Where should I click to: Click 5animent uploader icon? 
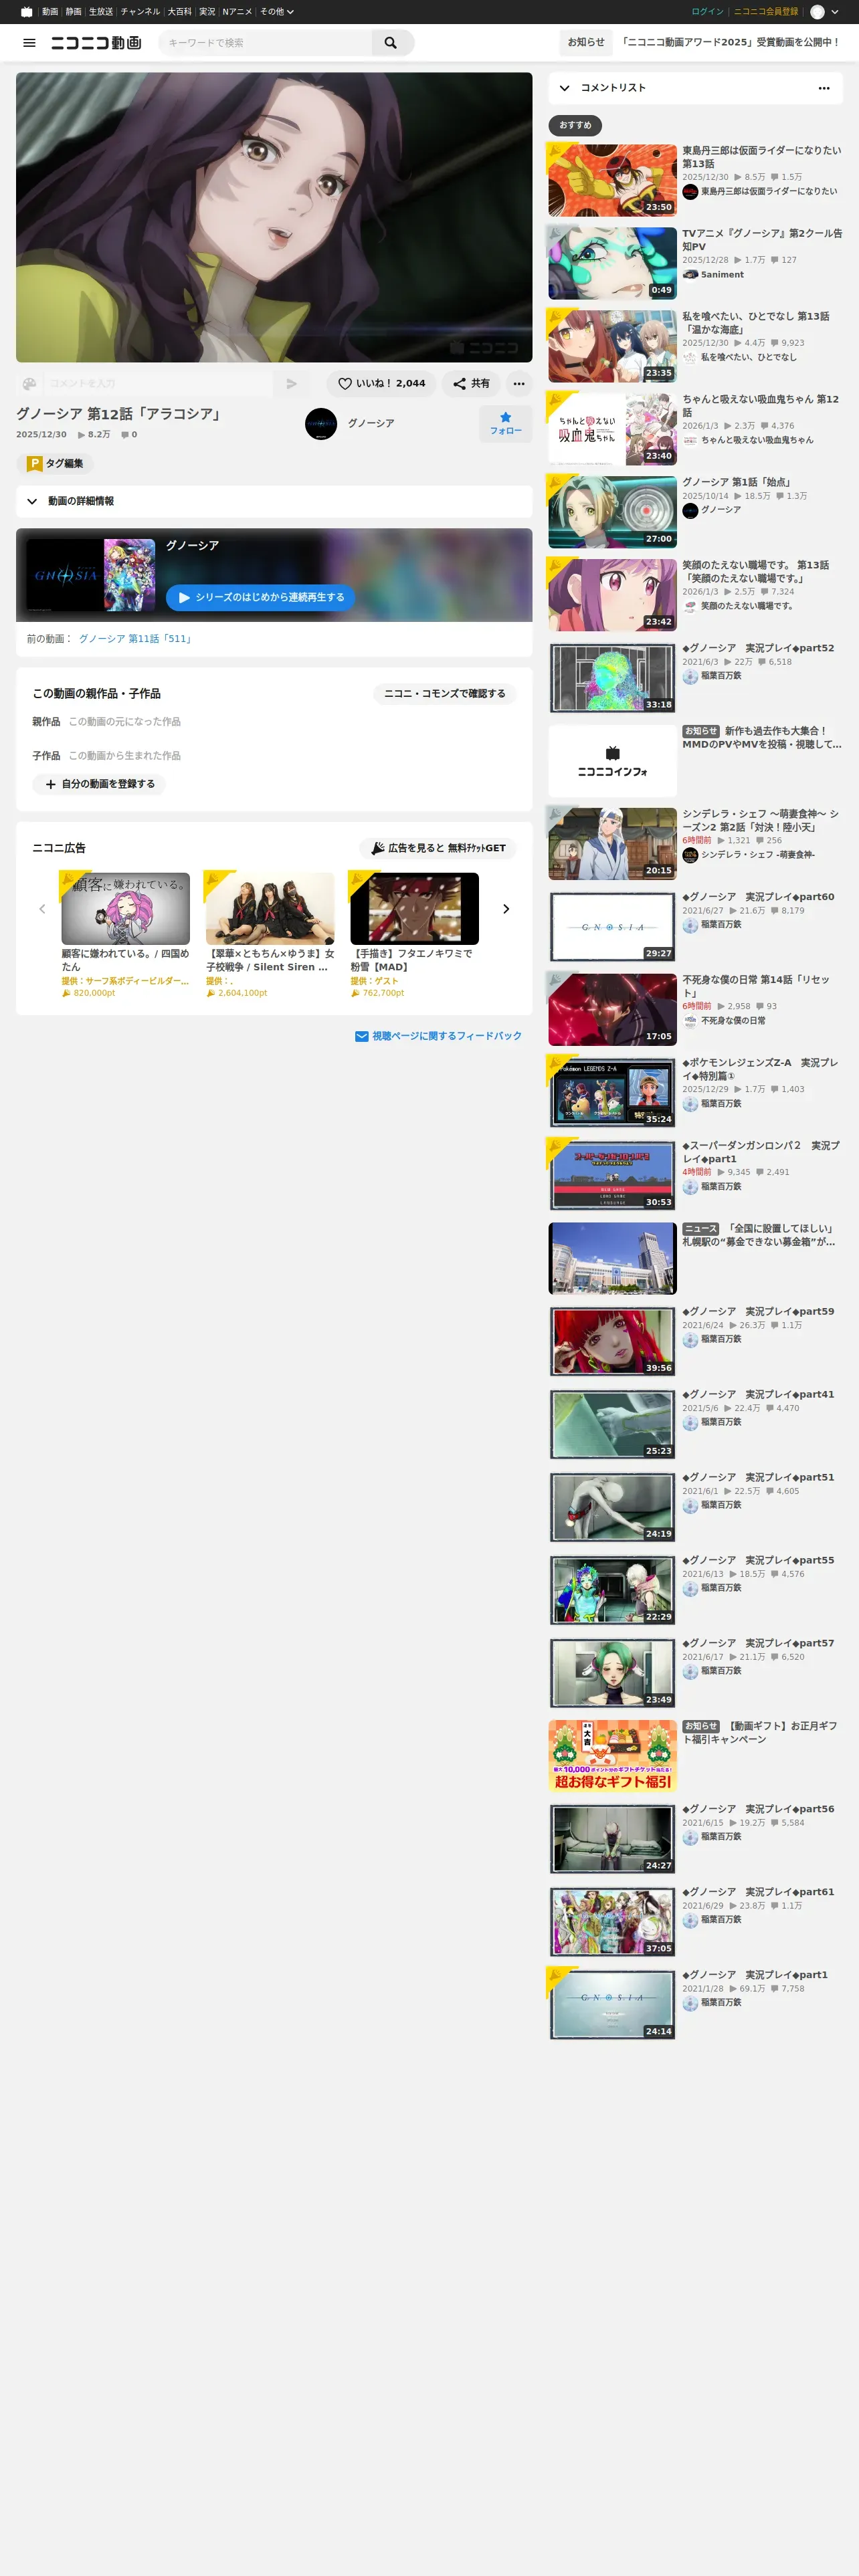690,275
